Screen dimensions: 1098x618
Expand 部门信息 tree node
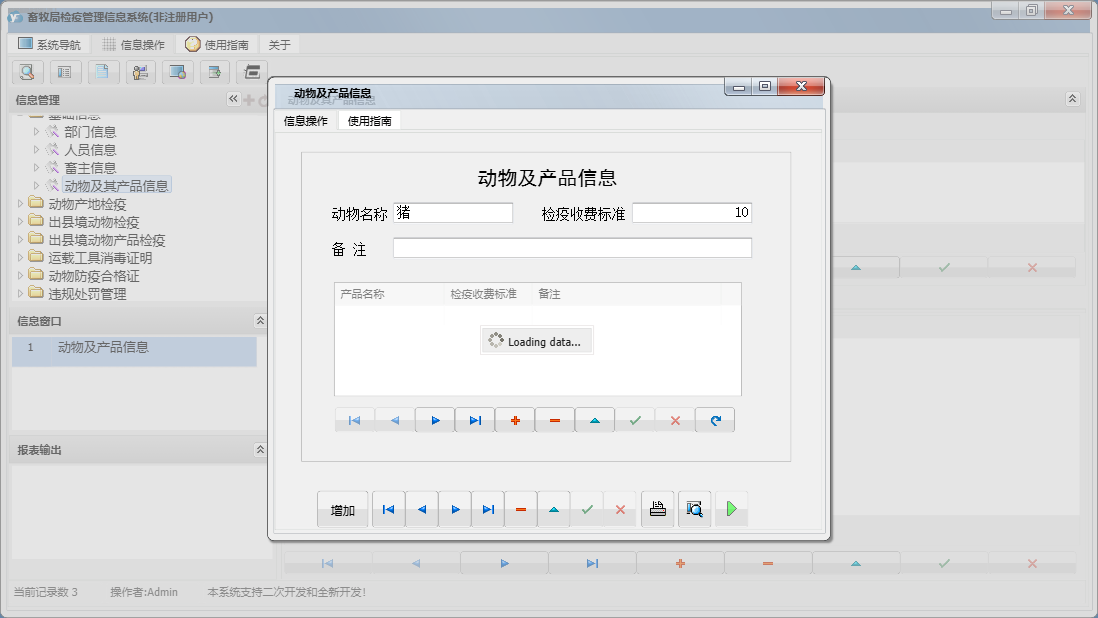[x=36, y=131]
